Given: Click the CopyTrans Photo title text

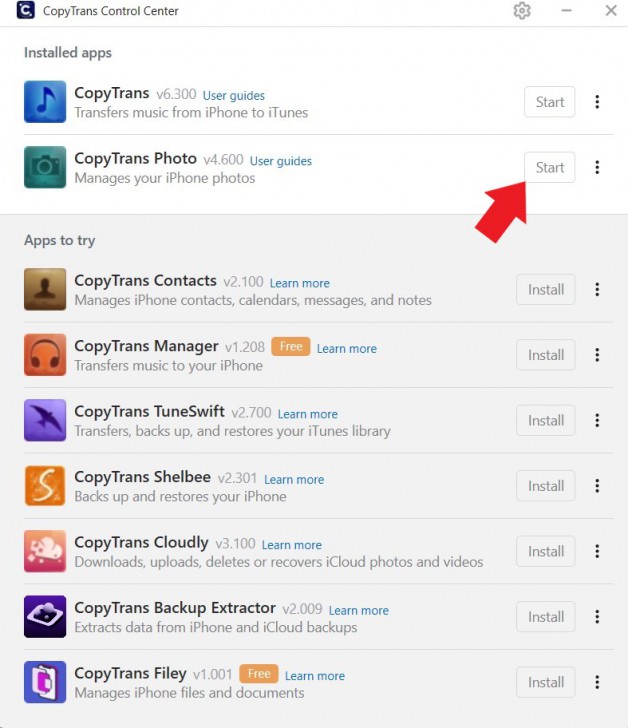Looking at the screenshot, I should coord(136,158).
